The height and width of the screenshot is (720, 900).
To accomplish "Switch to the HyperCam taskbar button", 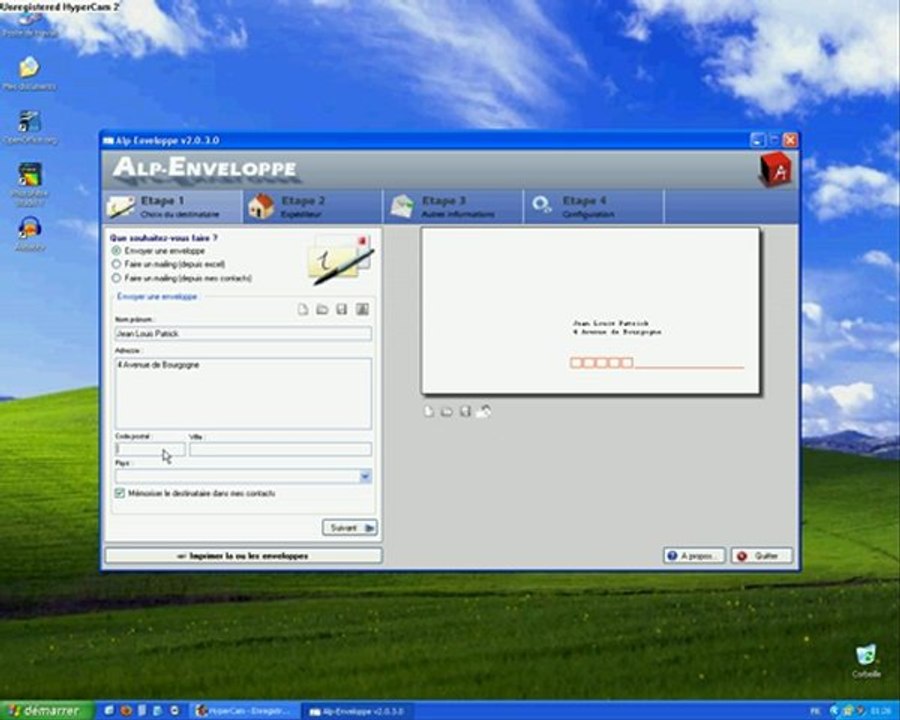I will pos(246,711).
